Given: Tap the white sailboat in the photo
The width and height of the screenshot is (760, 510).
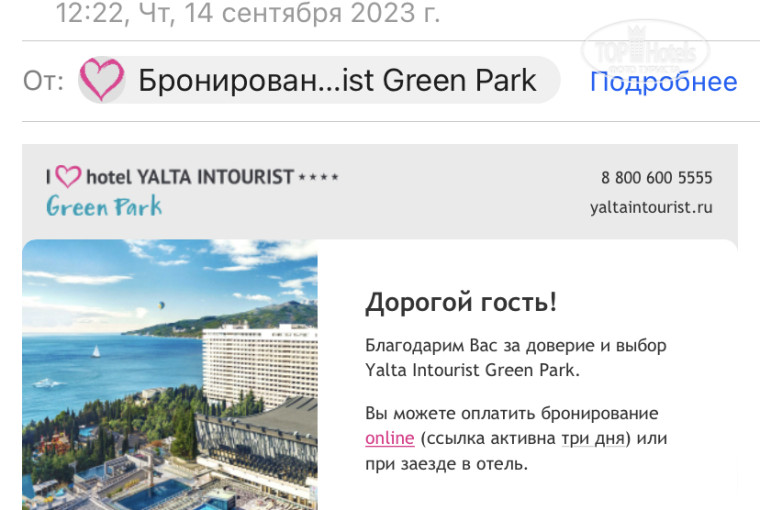Looking at the screenshot, I should click(x=96, y=351).
